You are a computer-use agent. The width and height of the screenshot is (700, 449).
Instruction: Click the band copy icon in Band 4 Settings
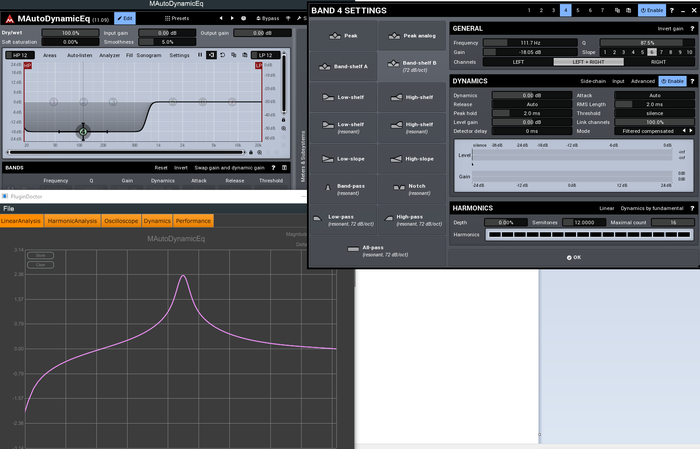pyautogui.click(x=617, y=10)
